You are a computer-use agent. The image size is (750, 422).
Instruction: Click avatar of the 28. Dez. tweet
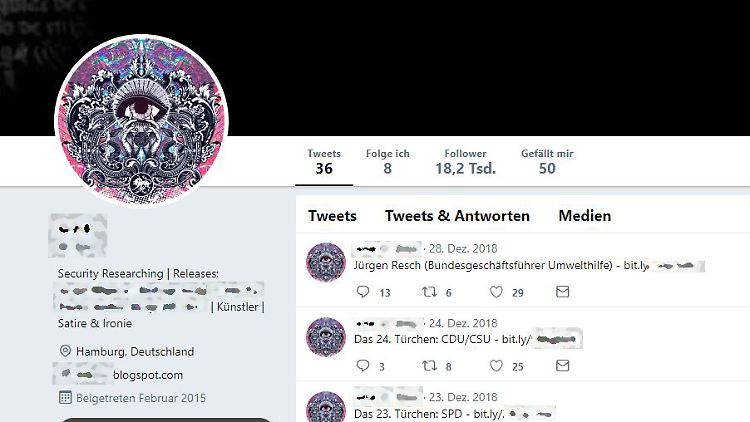[326, 262]
